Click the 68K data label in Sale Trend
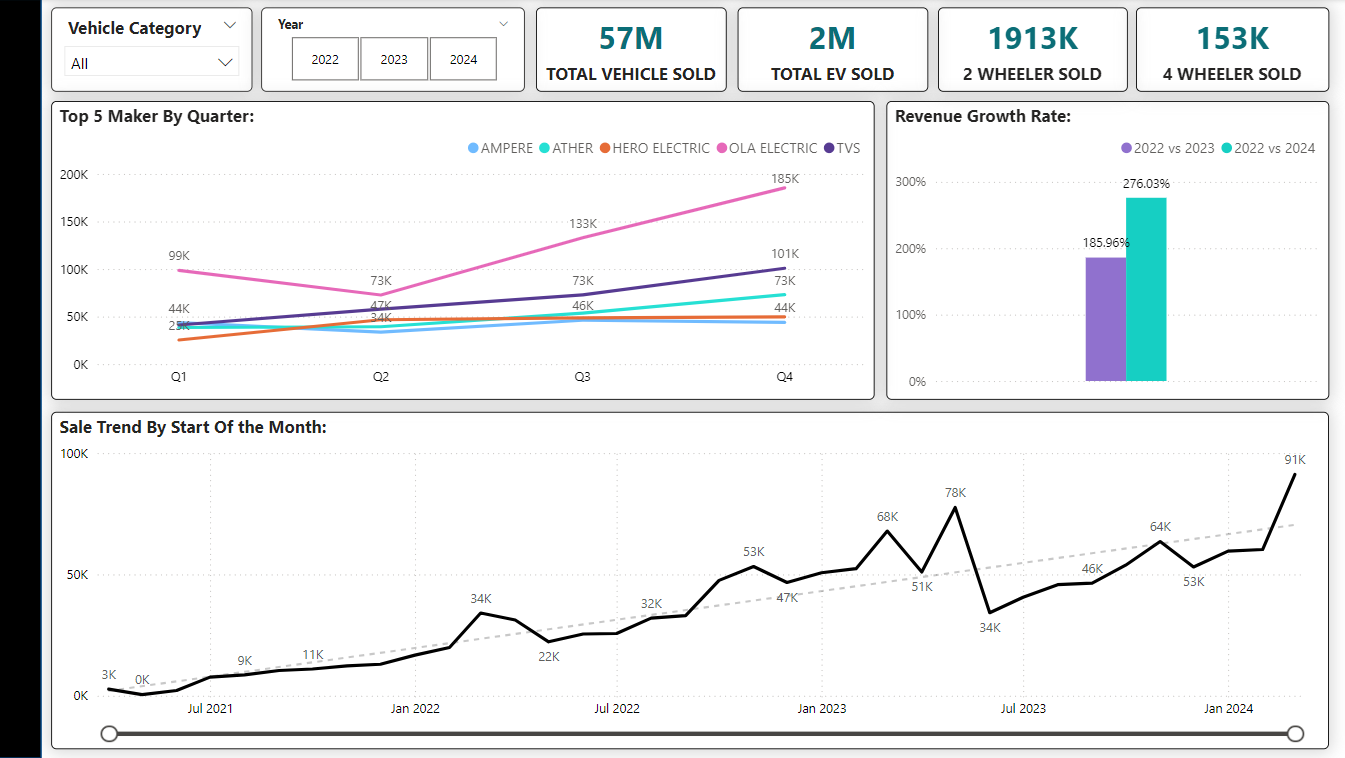Viewport: 1345px width, 758px height. coord(887,517)
